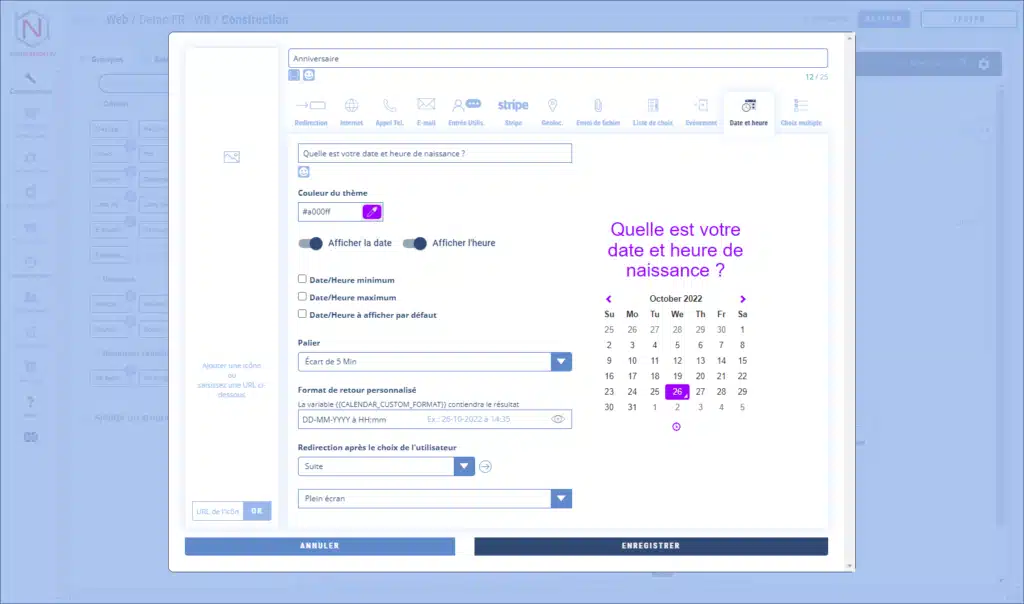
Task: Click the clock icon below the calendar
Action: [x=676, y=427]
